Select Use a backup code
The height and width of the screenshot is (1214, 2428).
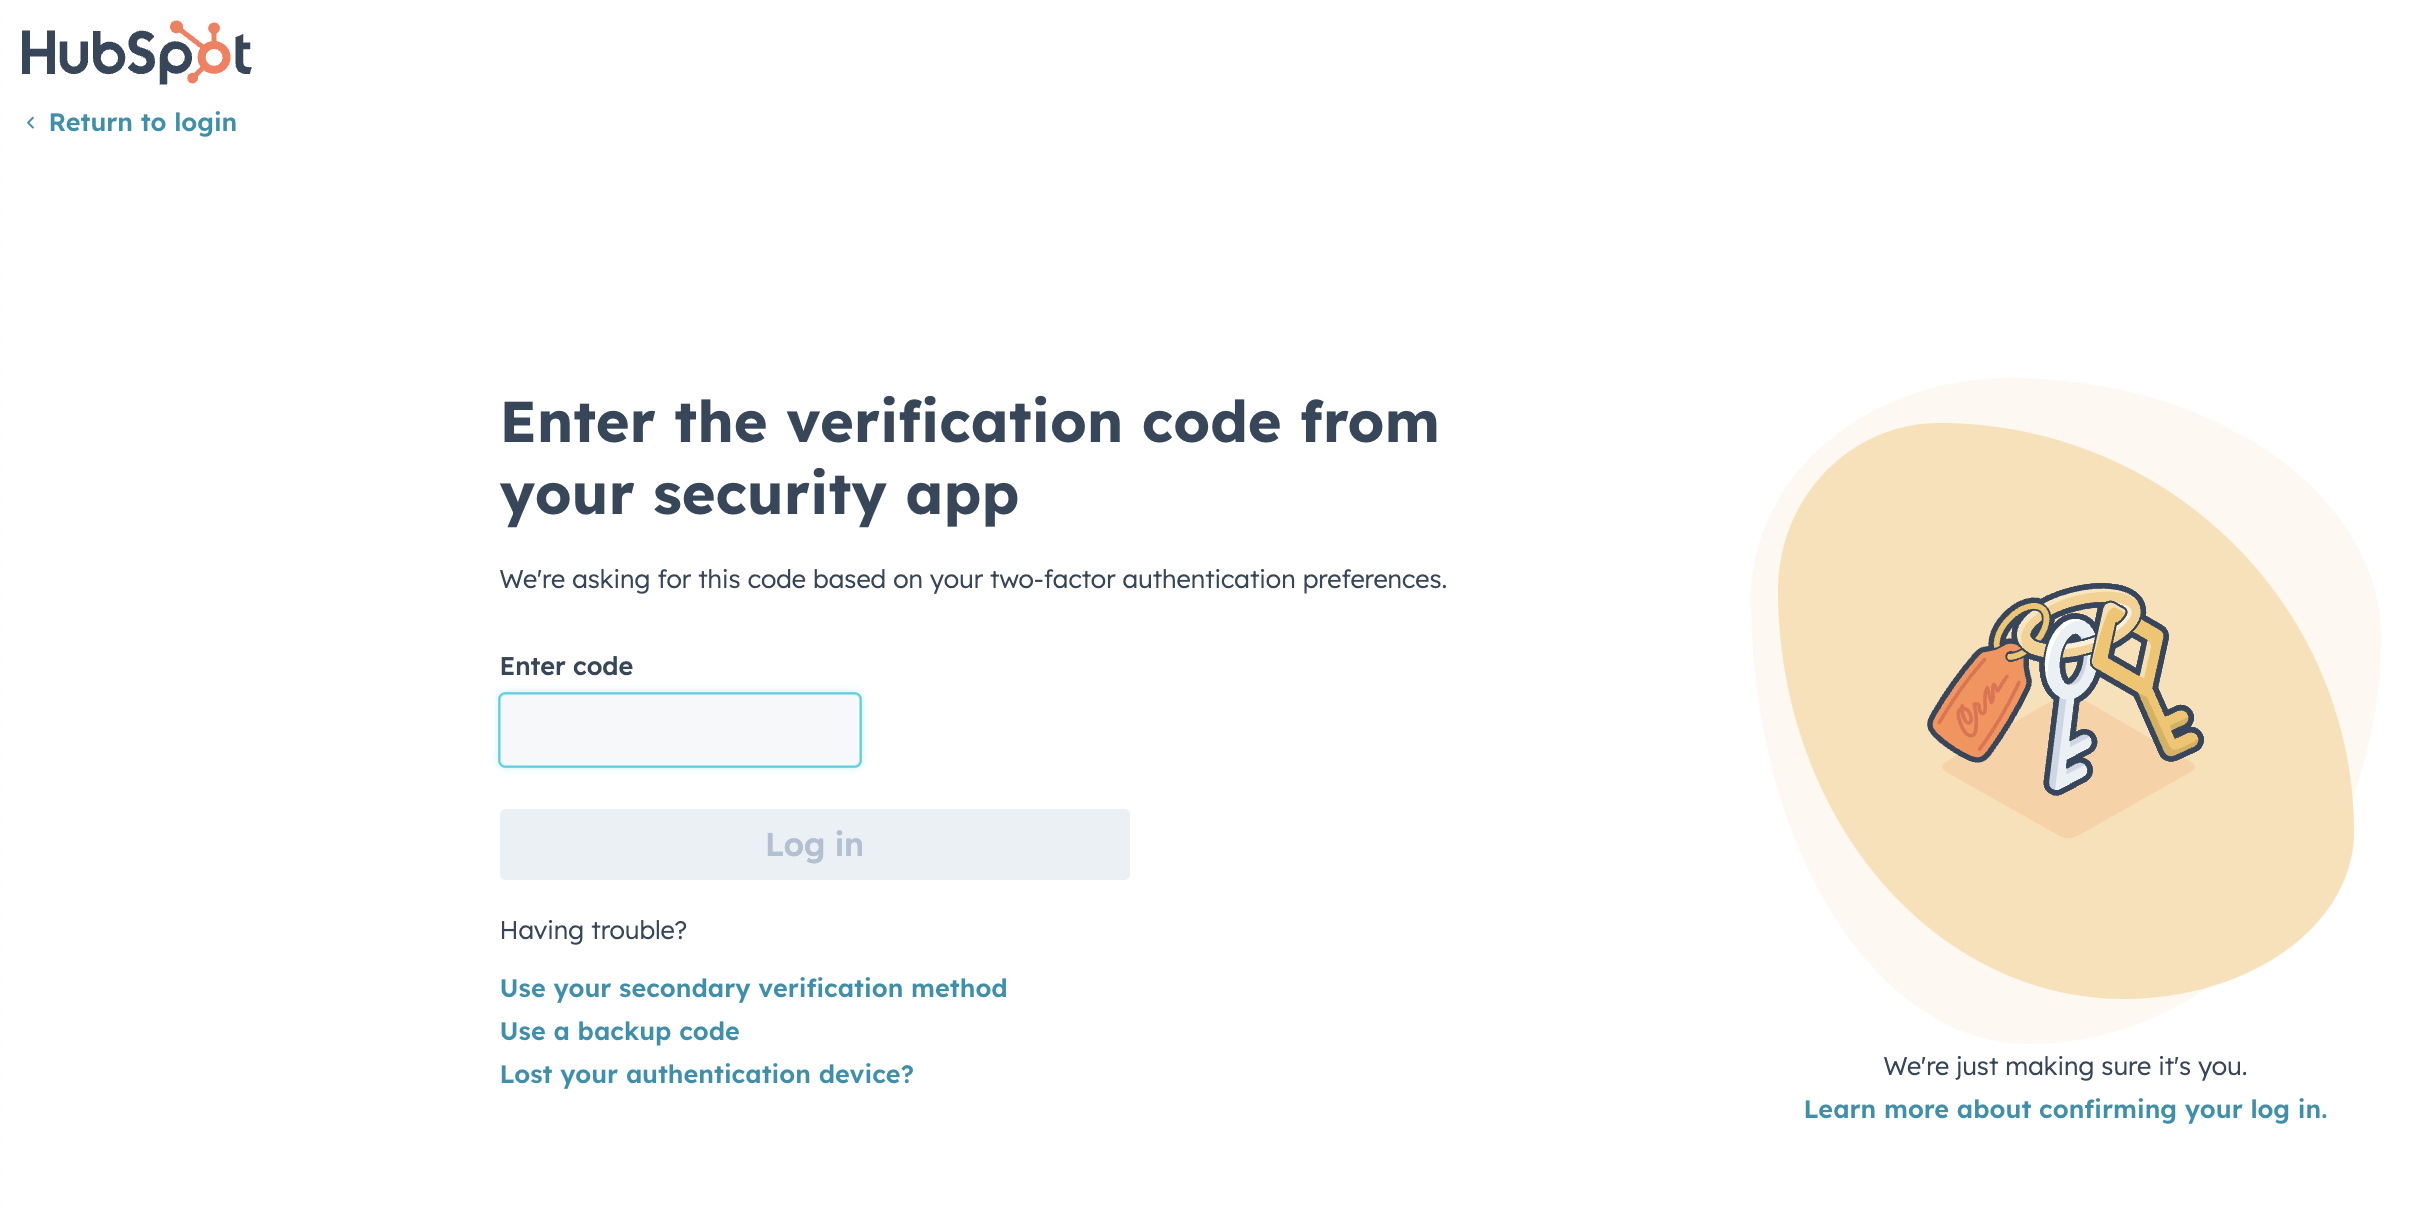[x=619, y=1031]
